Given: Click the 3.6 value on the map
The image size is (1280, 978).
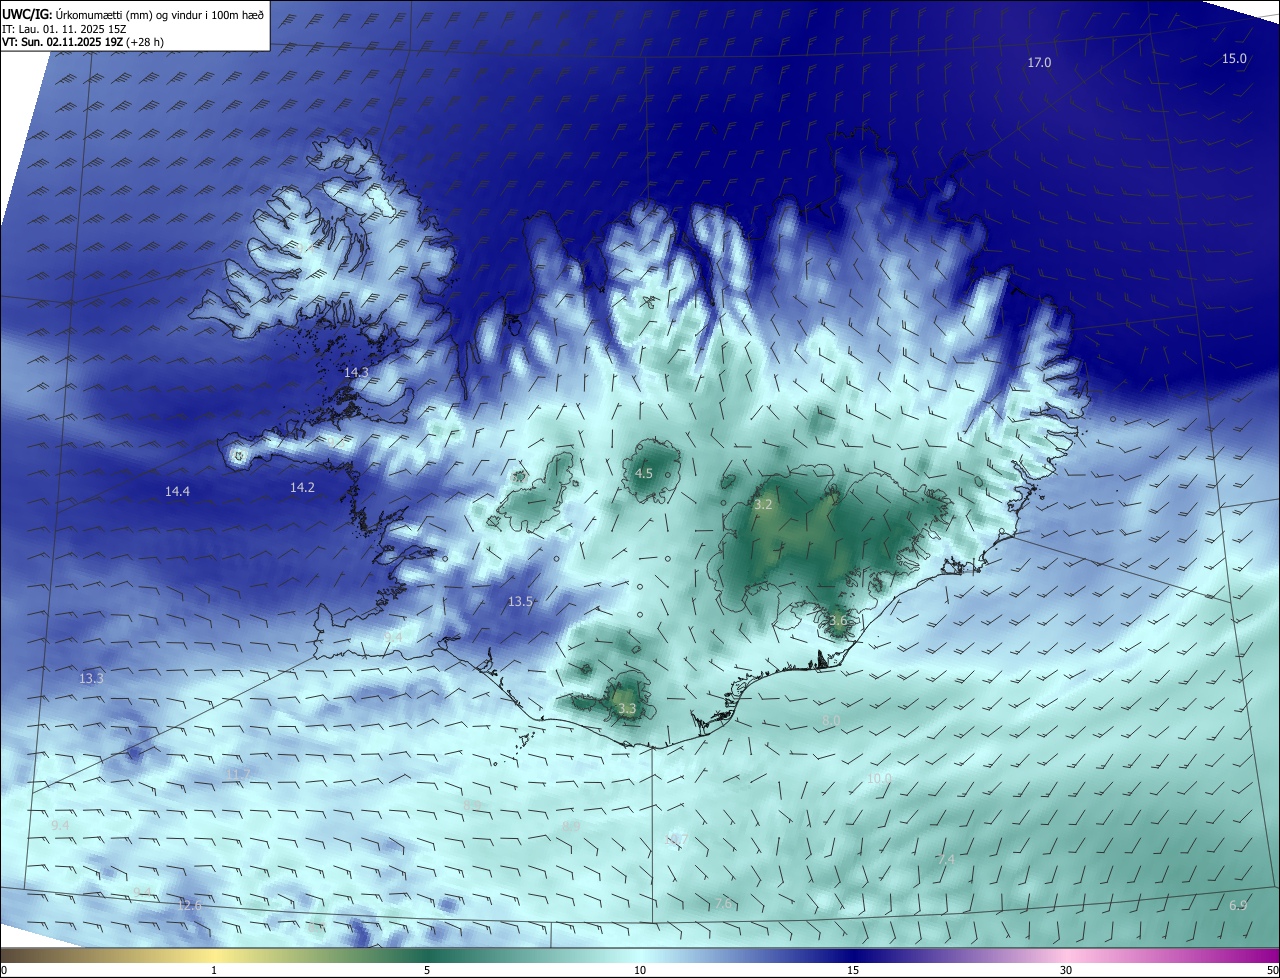Looking at the screenshot, I should (838, 620).
